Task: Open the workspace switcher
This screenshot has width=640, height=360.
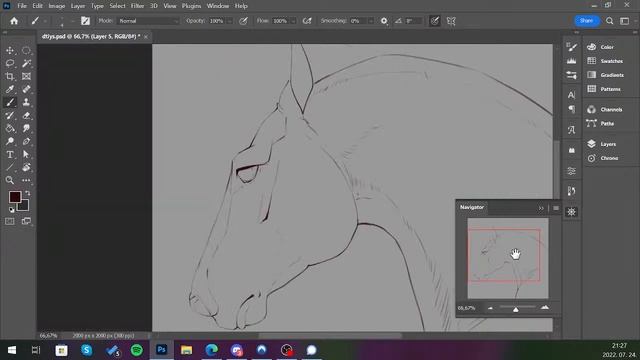Action: coord(625,21)
